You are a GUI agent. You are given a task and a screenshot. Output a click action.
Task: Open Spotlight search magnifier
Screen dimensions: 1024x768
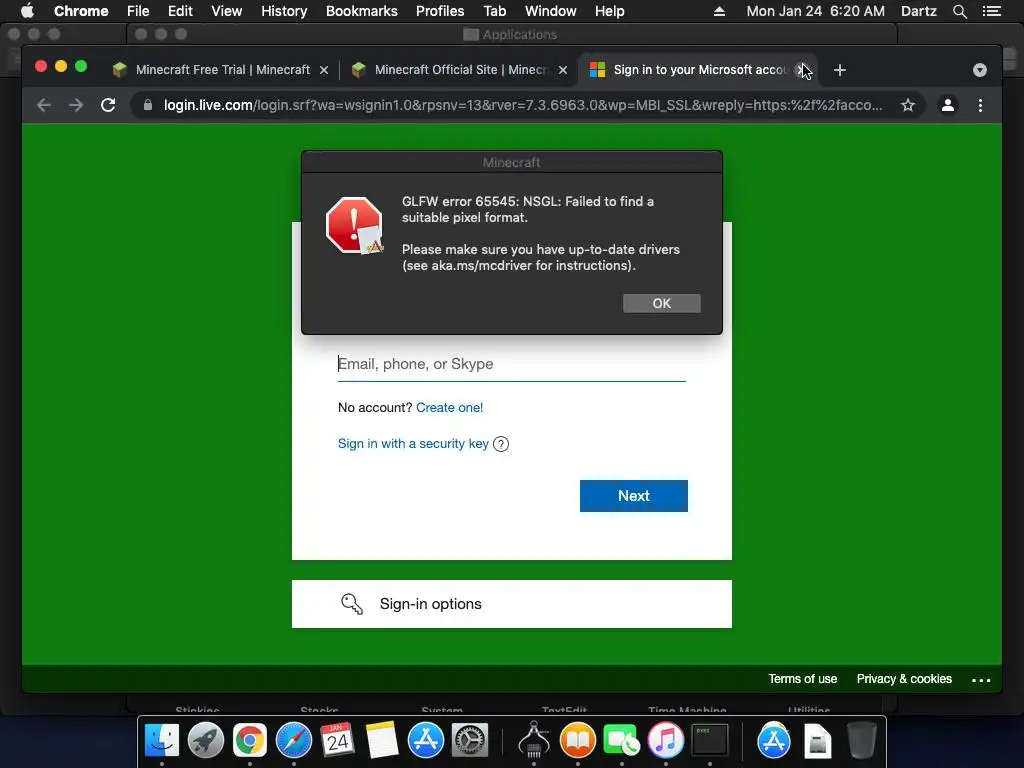959,11
